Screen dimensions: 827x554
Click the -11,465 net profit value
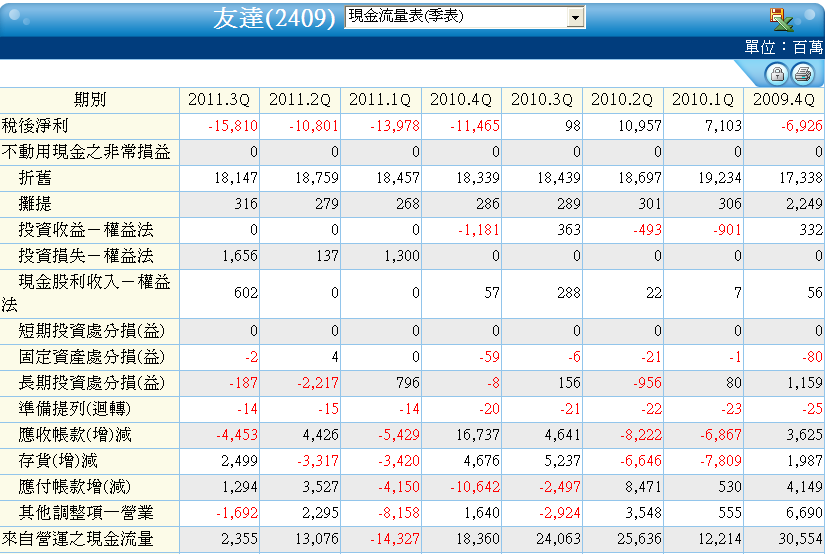475,126
